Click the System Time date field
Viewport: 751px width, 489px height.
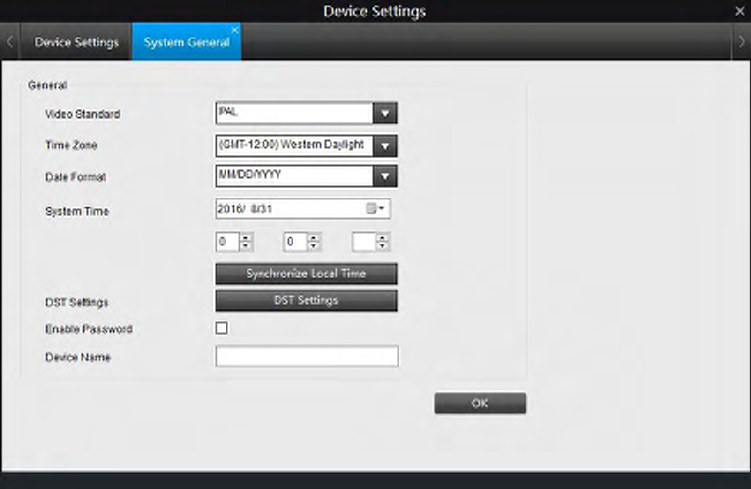click(303, 209)
